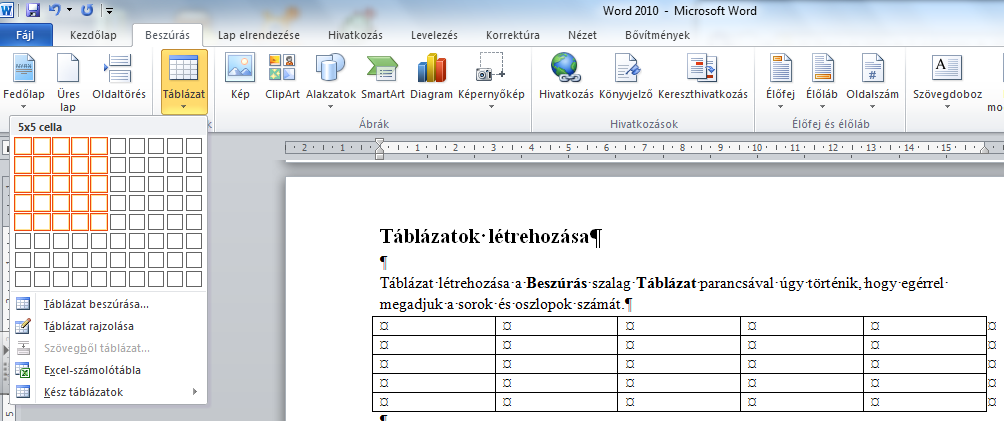Select Táblázat rajzolása menu entry
Image resolution: width=1004 pixels, height=421 pixels.
click(x=108, y=326)
